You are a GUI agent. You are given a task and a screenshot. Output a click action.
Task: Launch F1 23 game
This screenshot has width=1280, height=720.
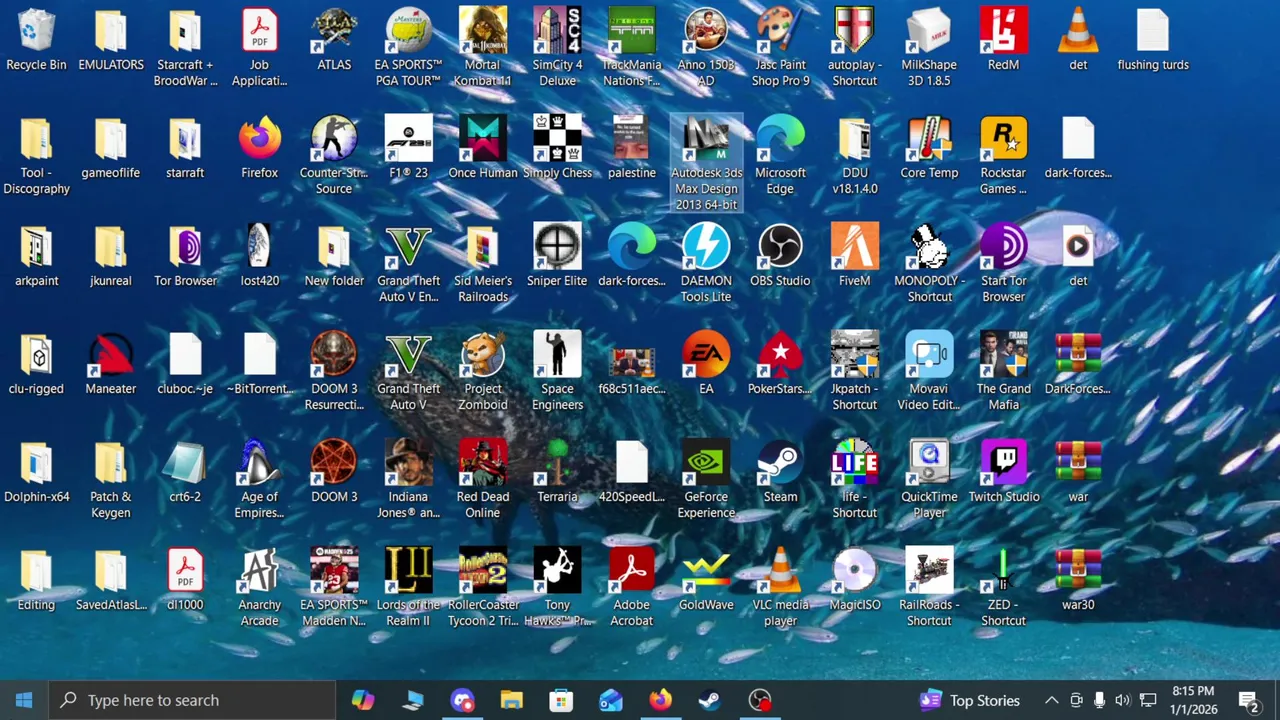tap(408, 148)
